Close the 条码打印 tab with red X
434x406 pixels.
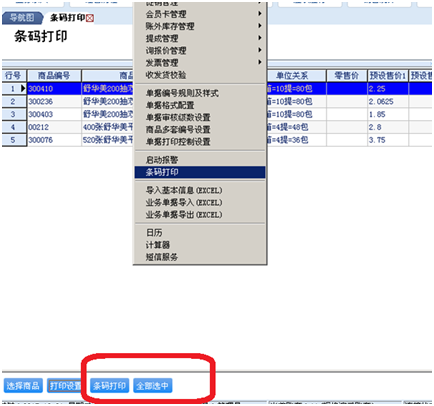90,18
